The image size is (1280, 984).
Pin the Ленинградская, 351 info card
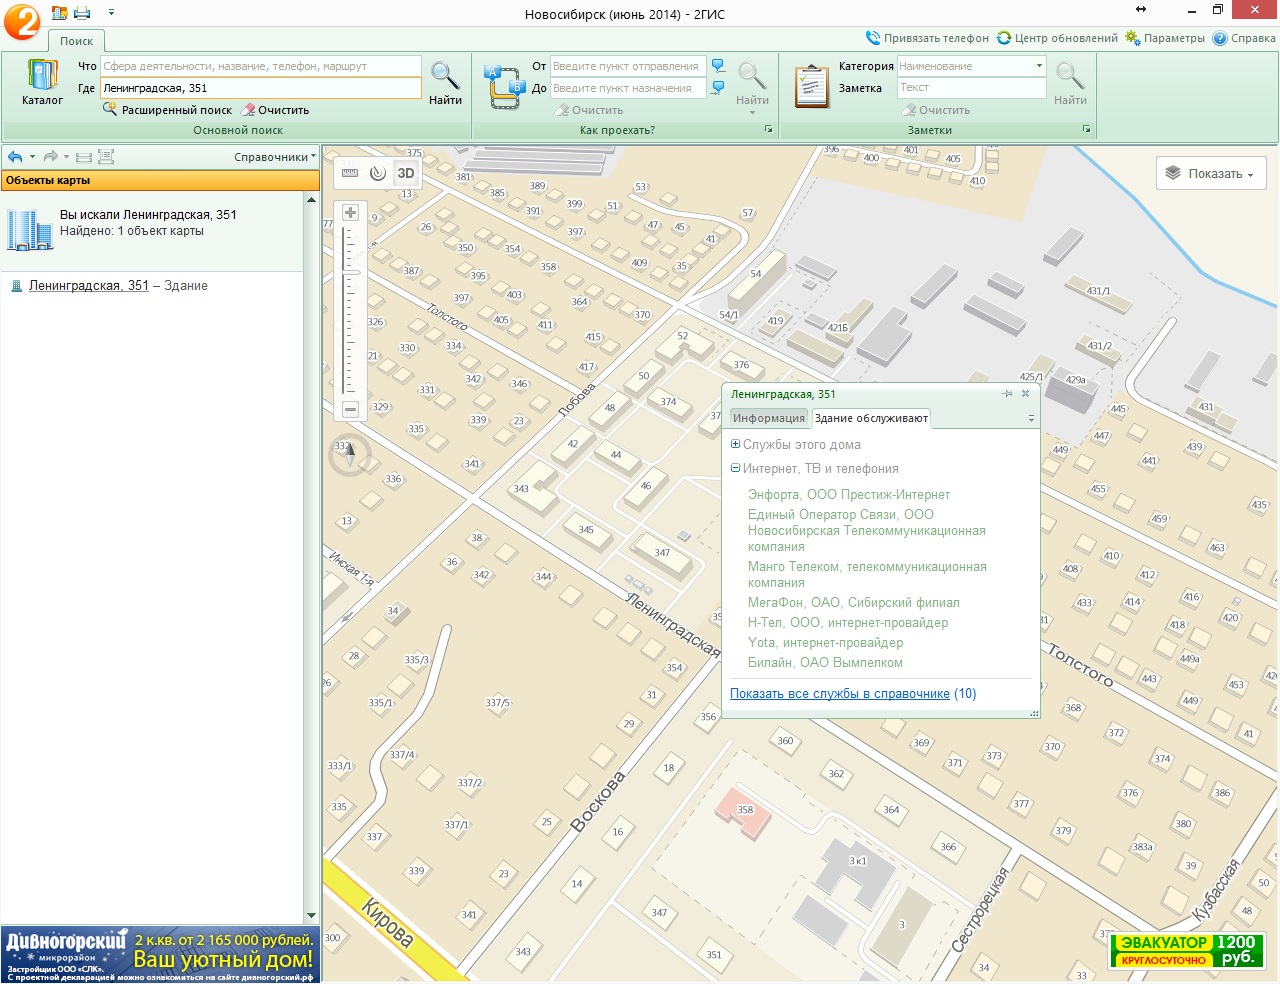pyautogui.click(x=1007, y=394)
